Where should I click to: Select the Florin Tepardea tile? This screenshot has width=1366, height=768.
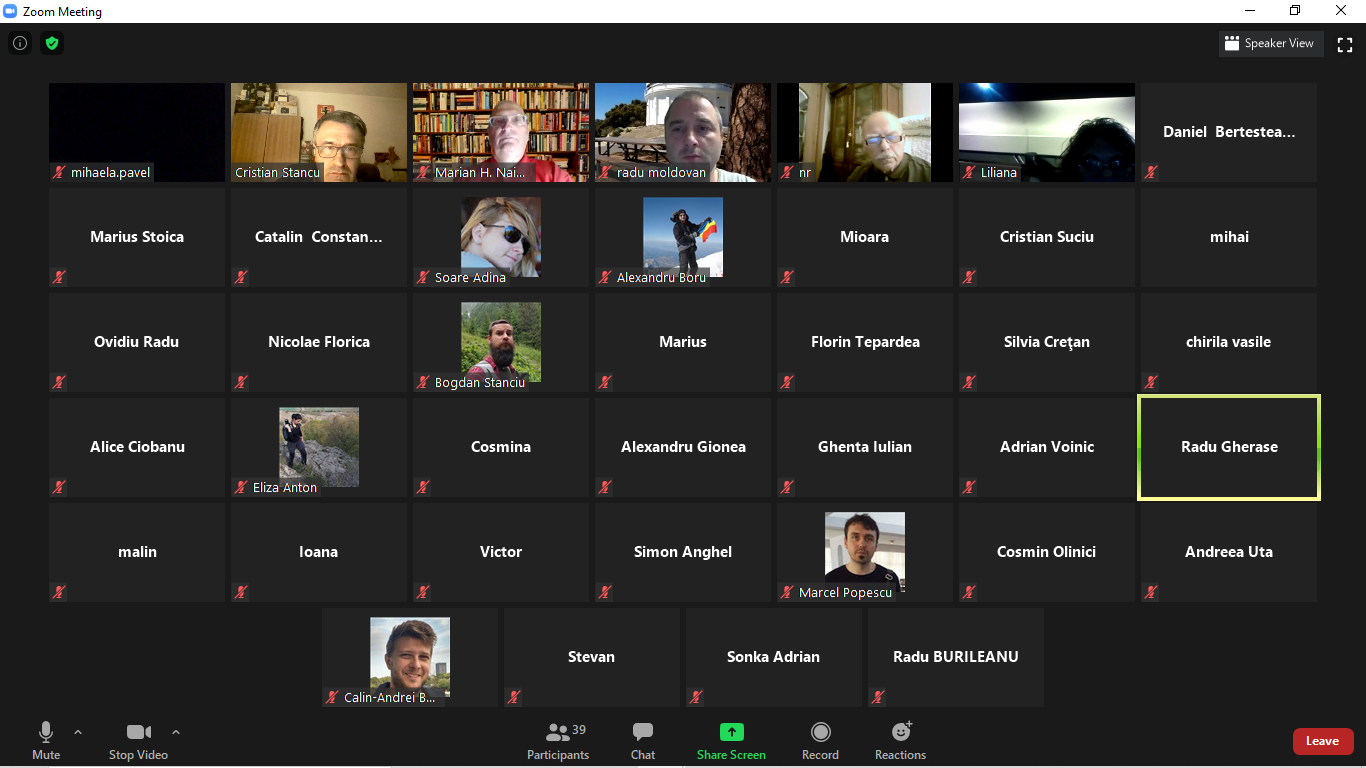coord(865,342)
